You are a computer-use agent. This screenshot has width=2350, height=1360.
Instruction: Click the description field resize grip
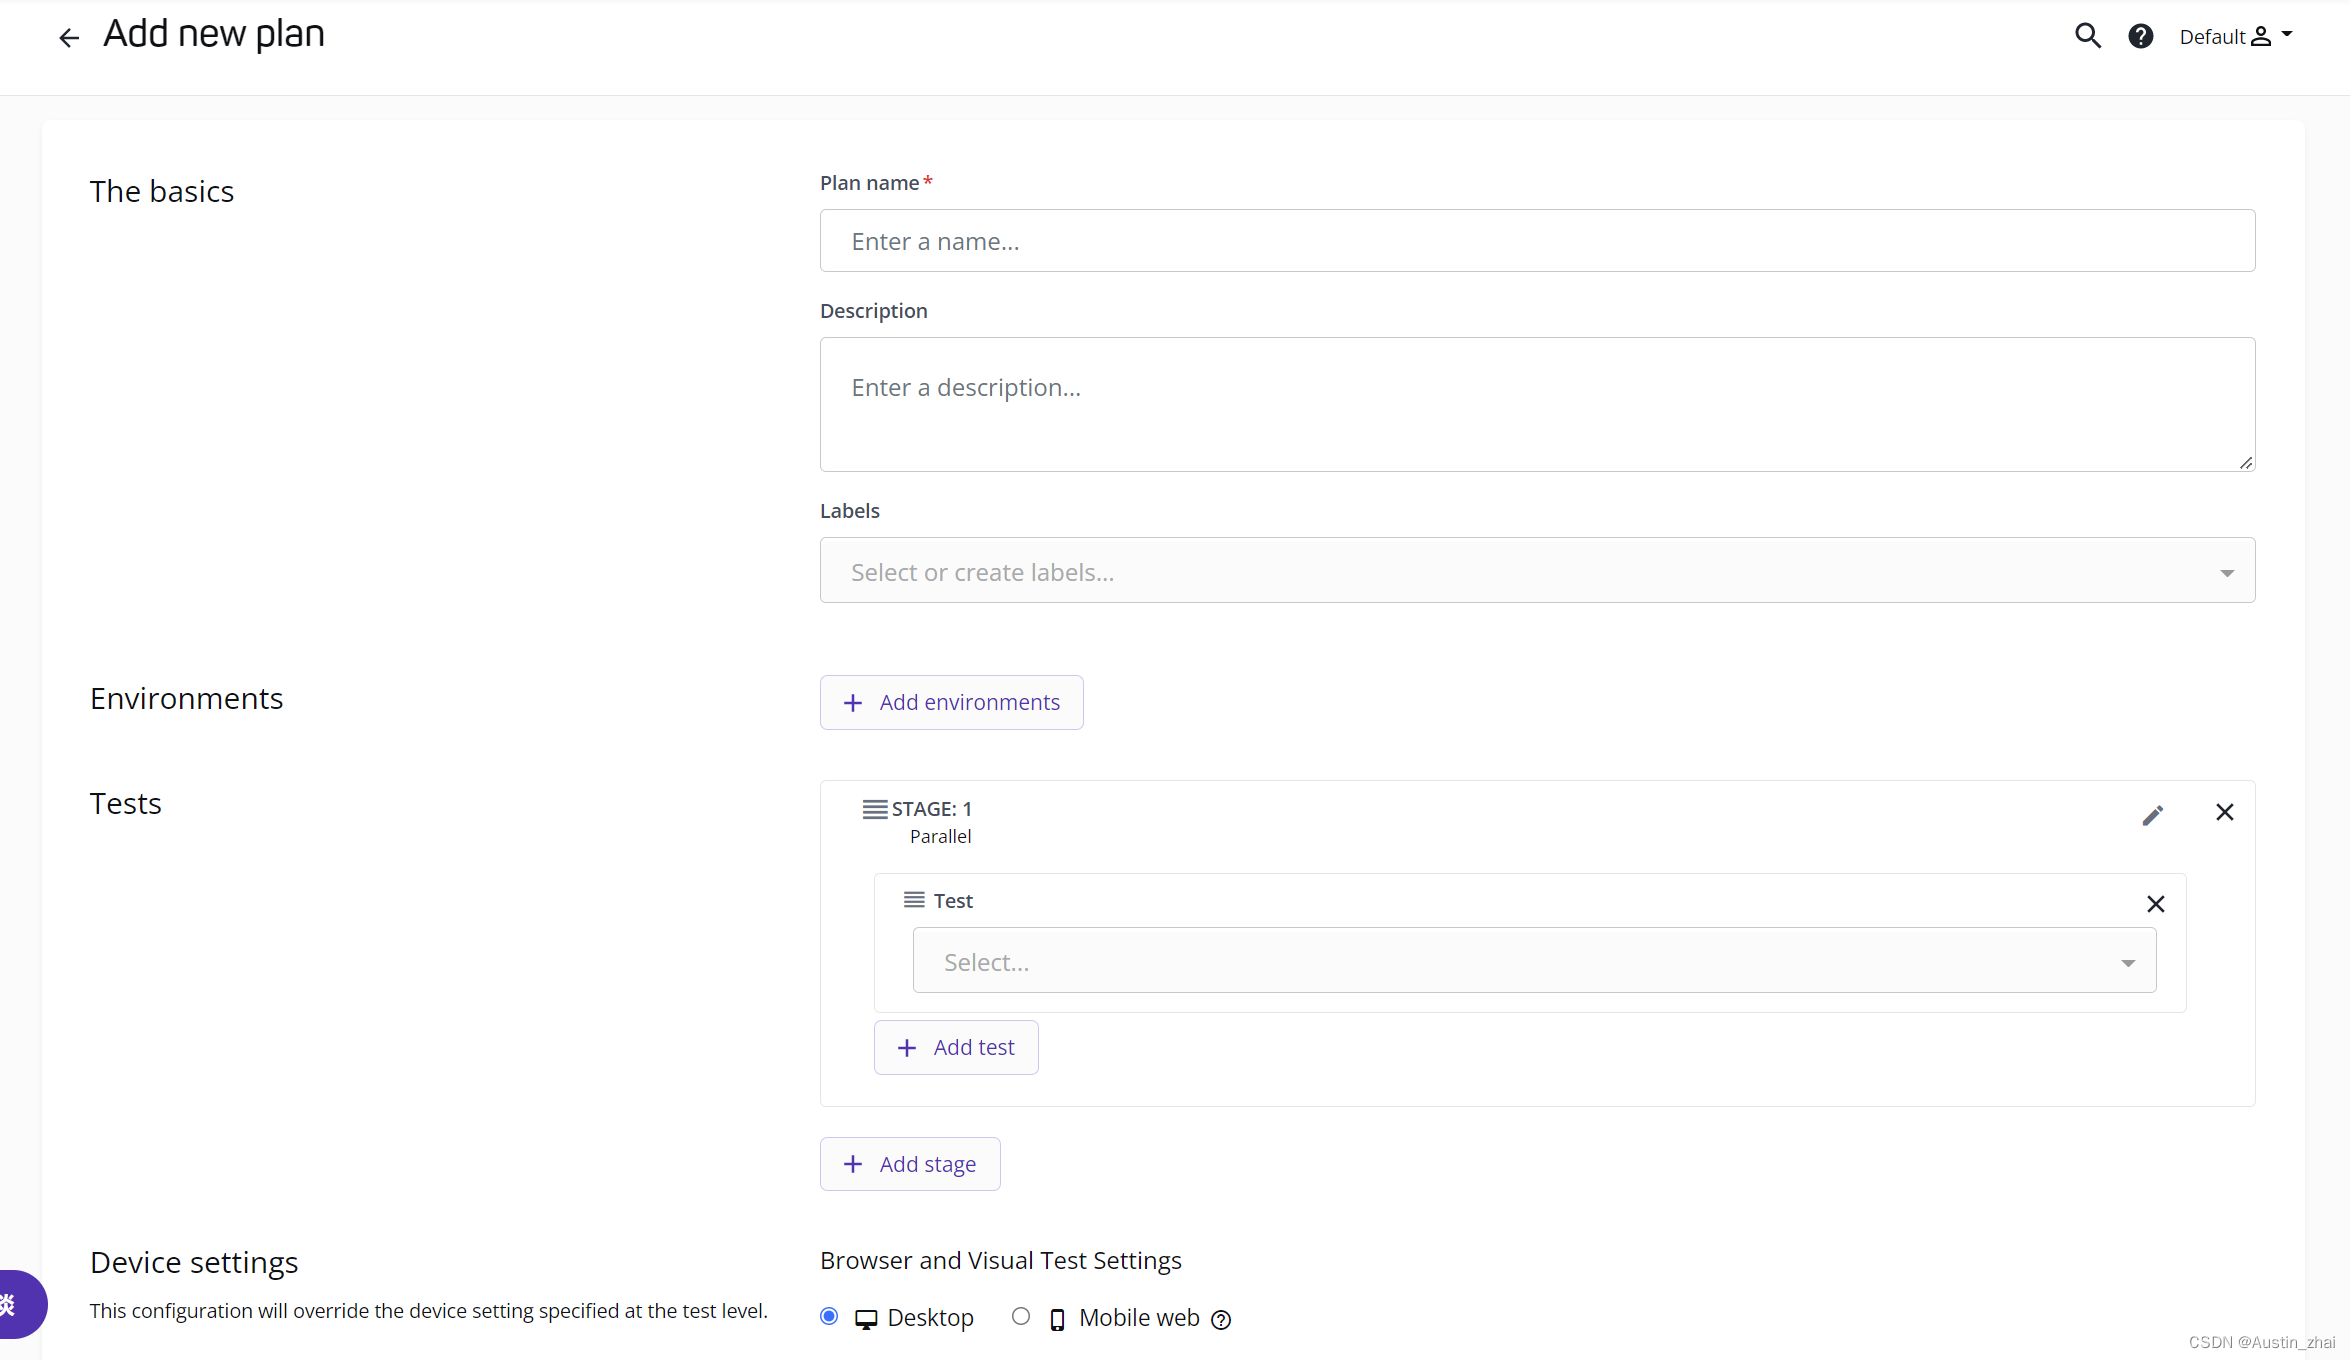(2245, 462)
